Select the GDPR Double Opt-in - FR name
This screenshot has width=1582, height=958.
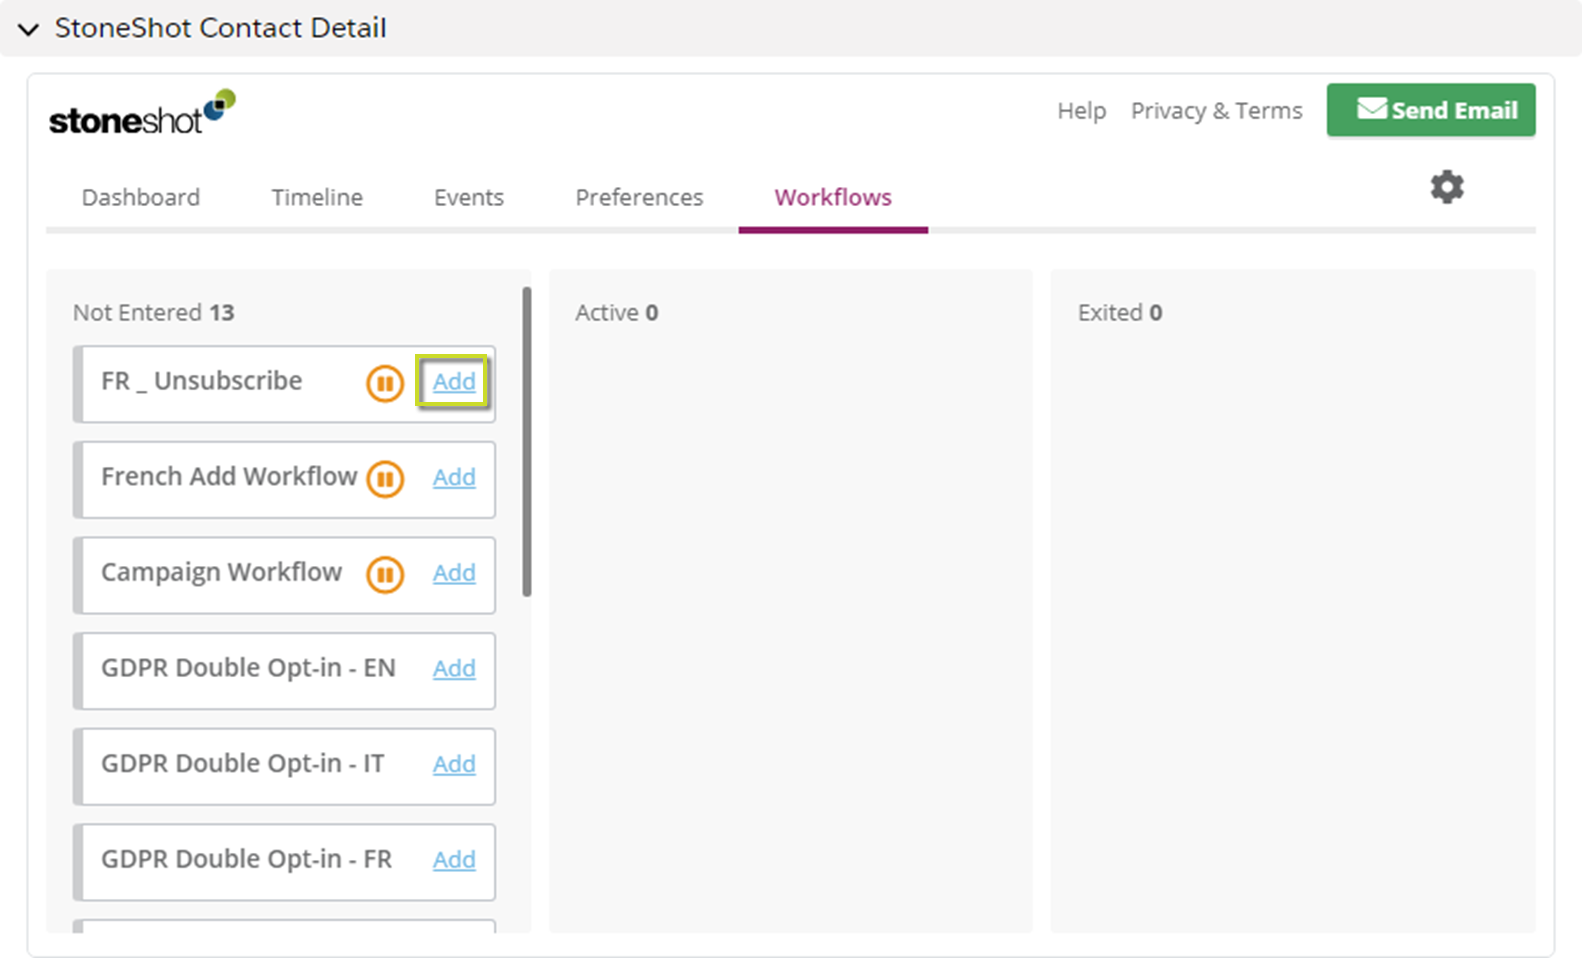(x=246, y=859)
